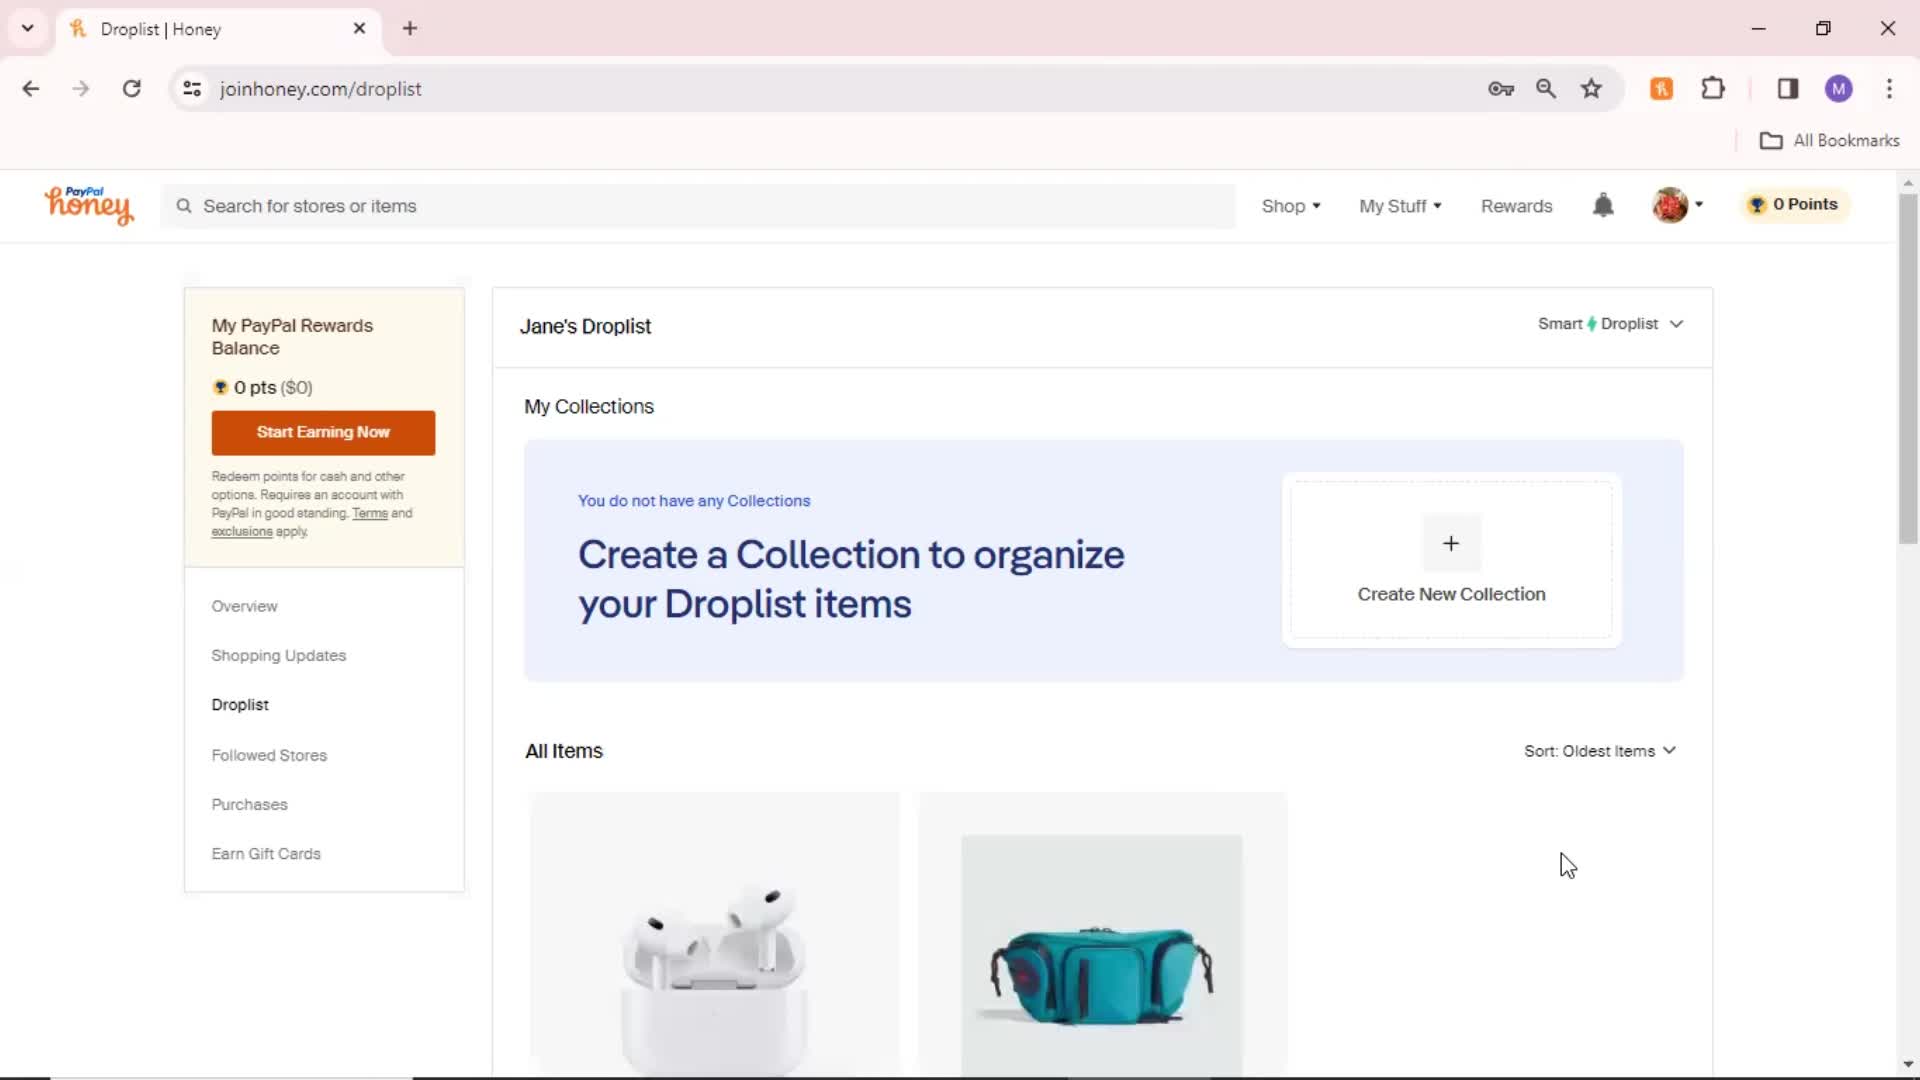Image resolution: width=1920 pixels, height=1080 pixels.
Task: Click the page vertical scrollbar
Action: point(1908,370)
